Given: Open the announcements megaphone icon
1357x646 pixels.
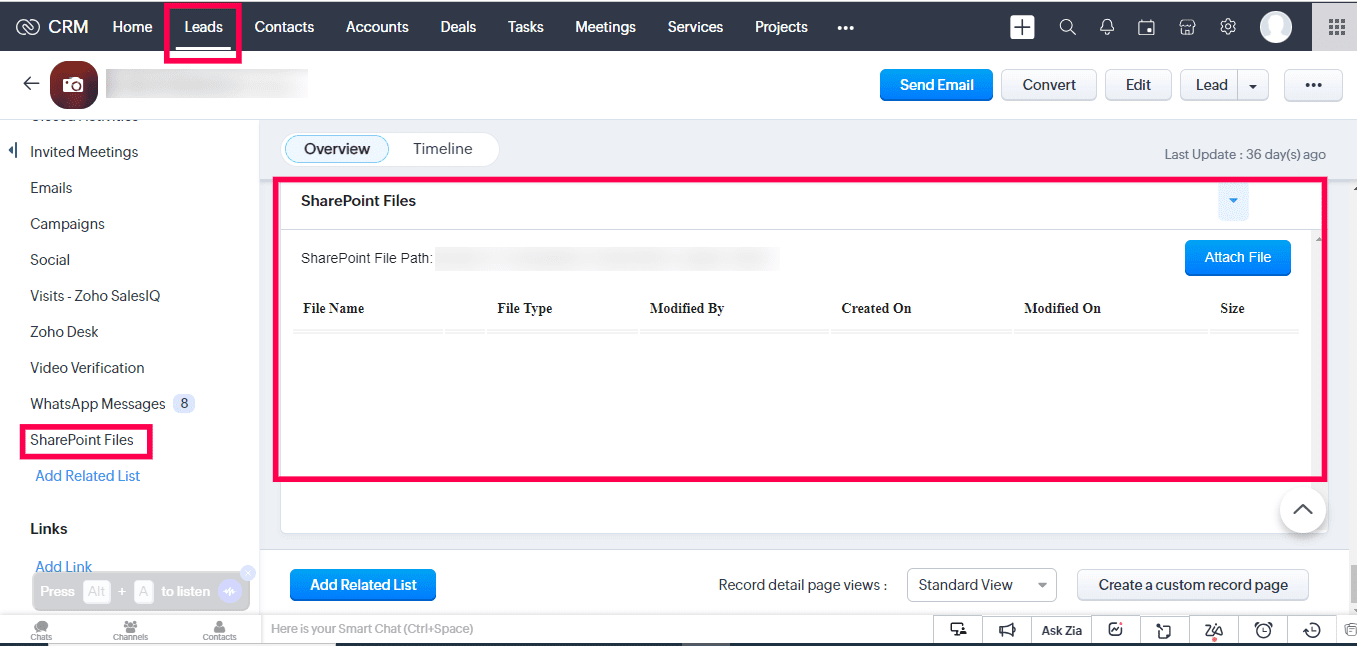Looking at the screenshot, I should [1007, 629].
